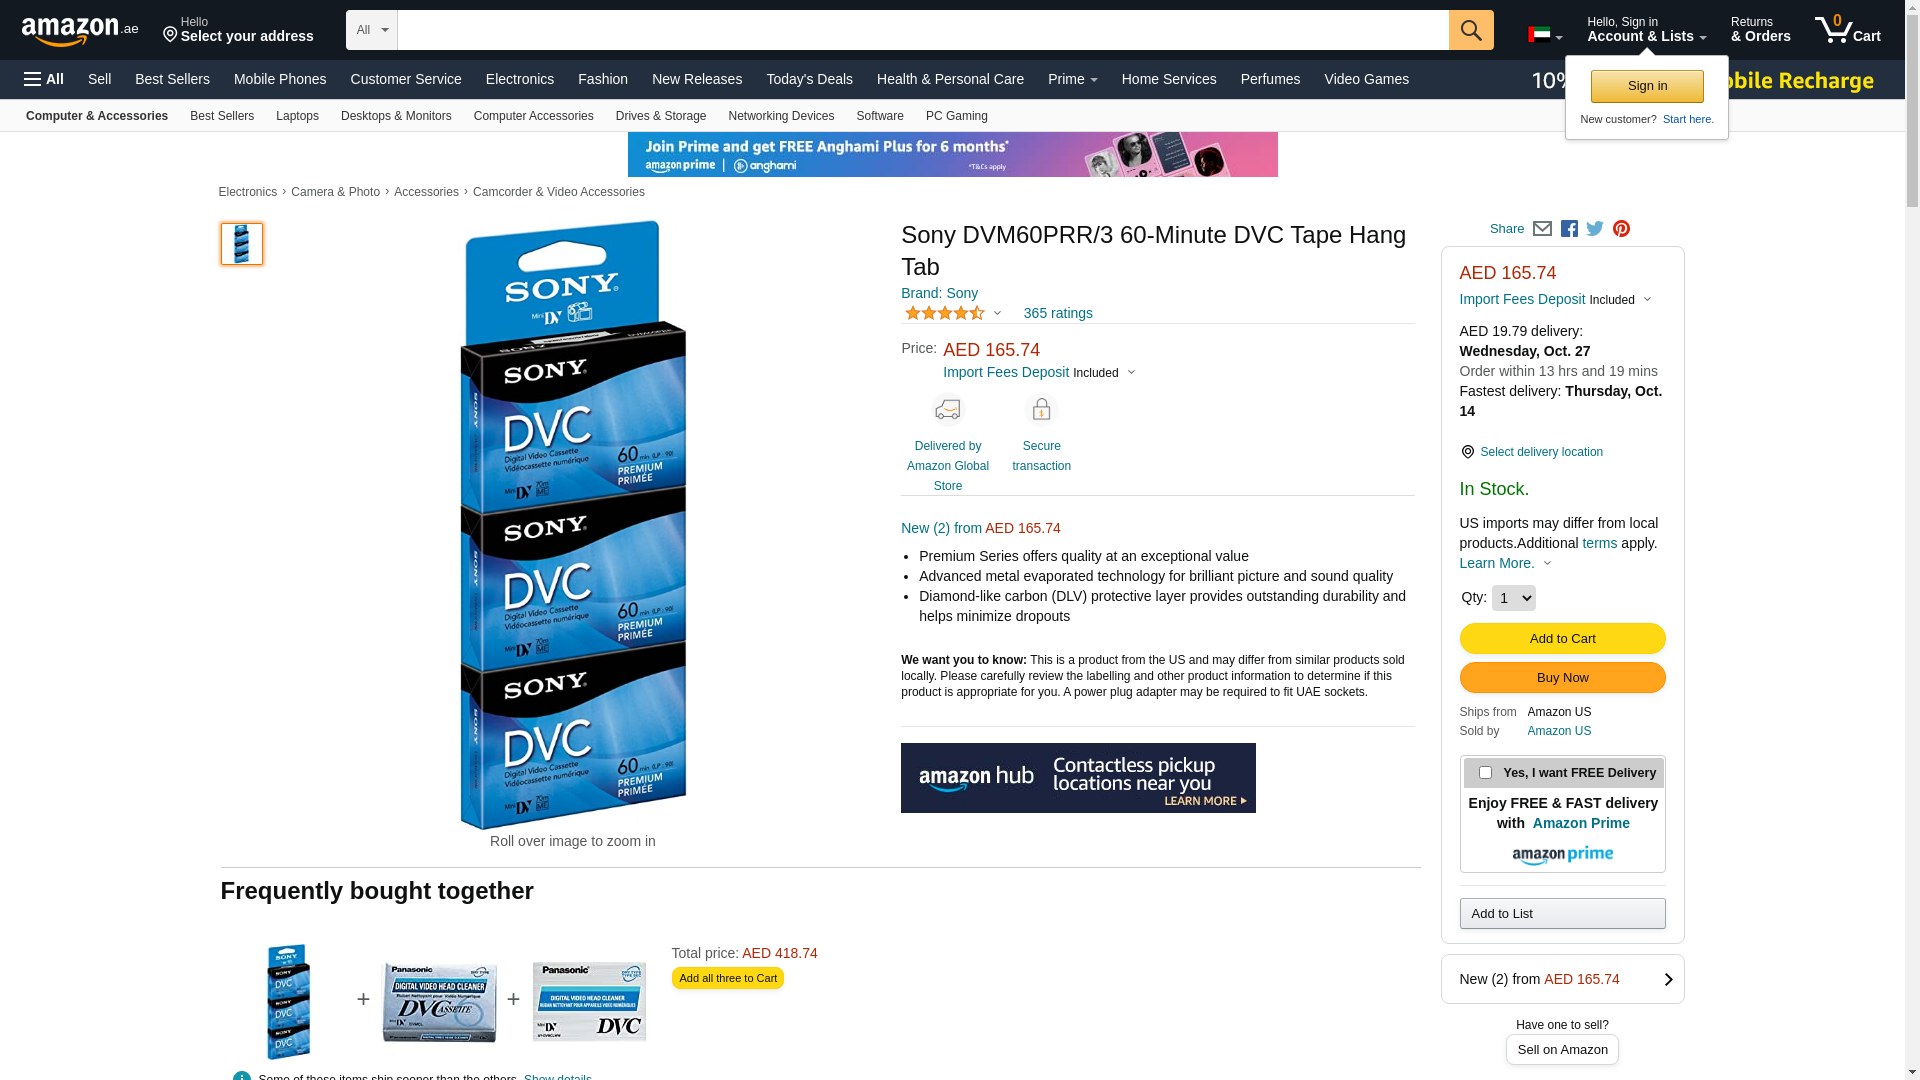Click the Add to Cart button
Image resolution: width=1920 pixels, height=1080 pixels.
point(1562,639)
